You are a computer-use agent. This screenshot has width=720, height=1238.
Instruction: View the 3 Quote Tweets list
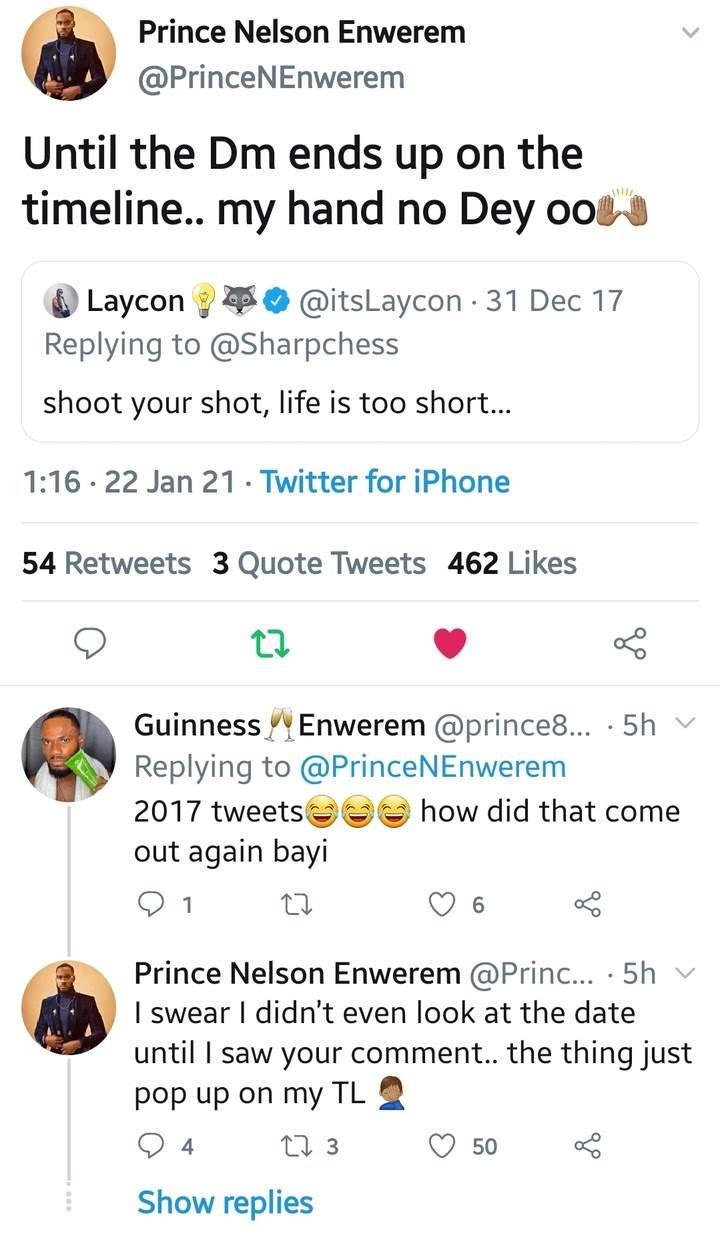(x=319, y=564)
